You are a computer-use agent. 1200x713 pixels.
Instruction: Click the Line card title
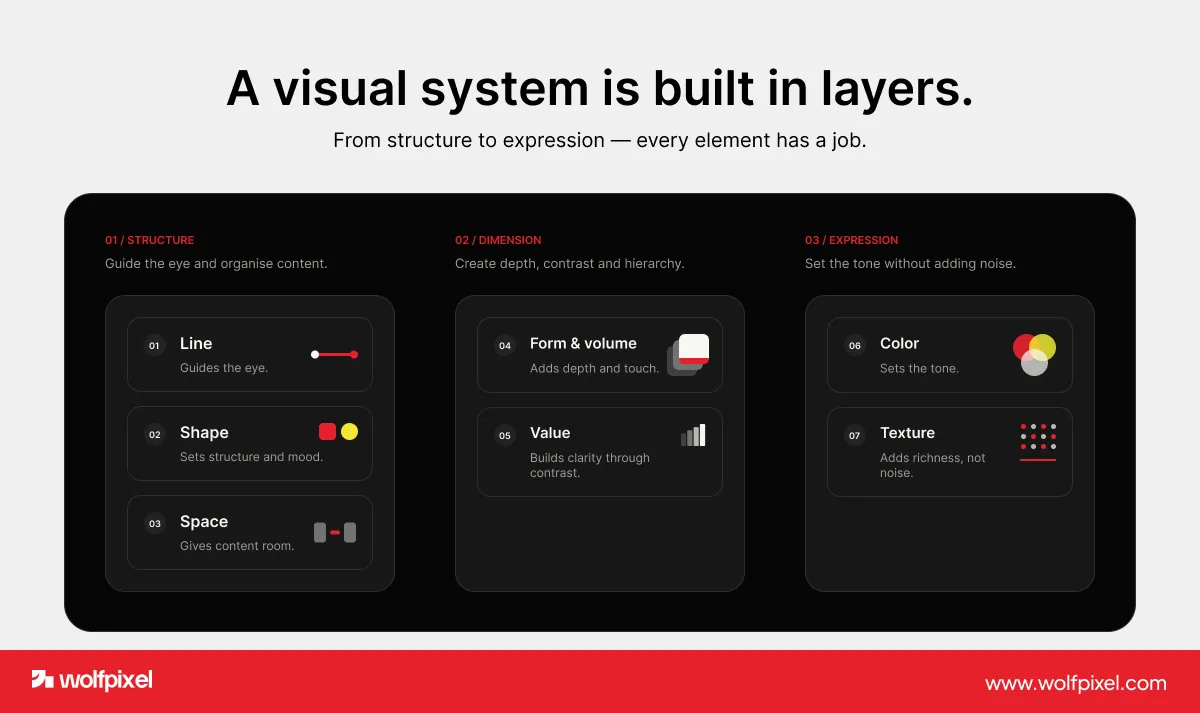tap(196, 343)
